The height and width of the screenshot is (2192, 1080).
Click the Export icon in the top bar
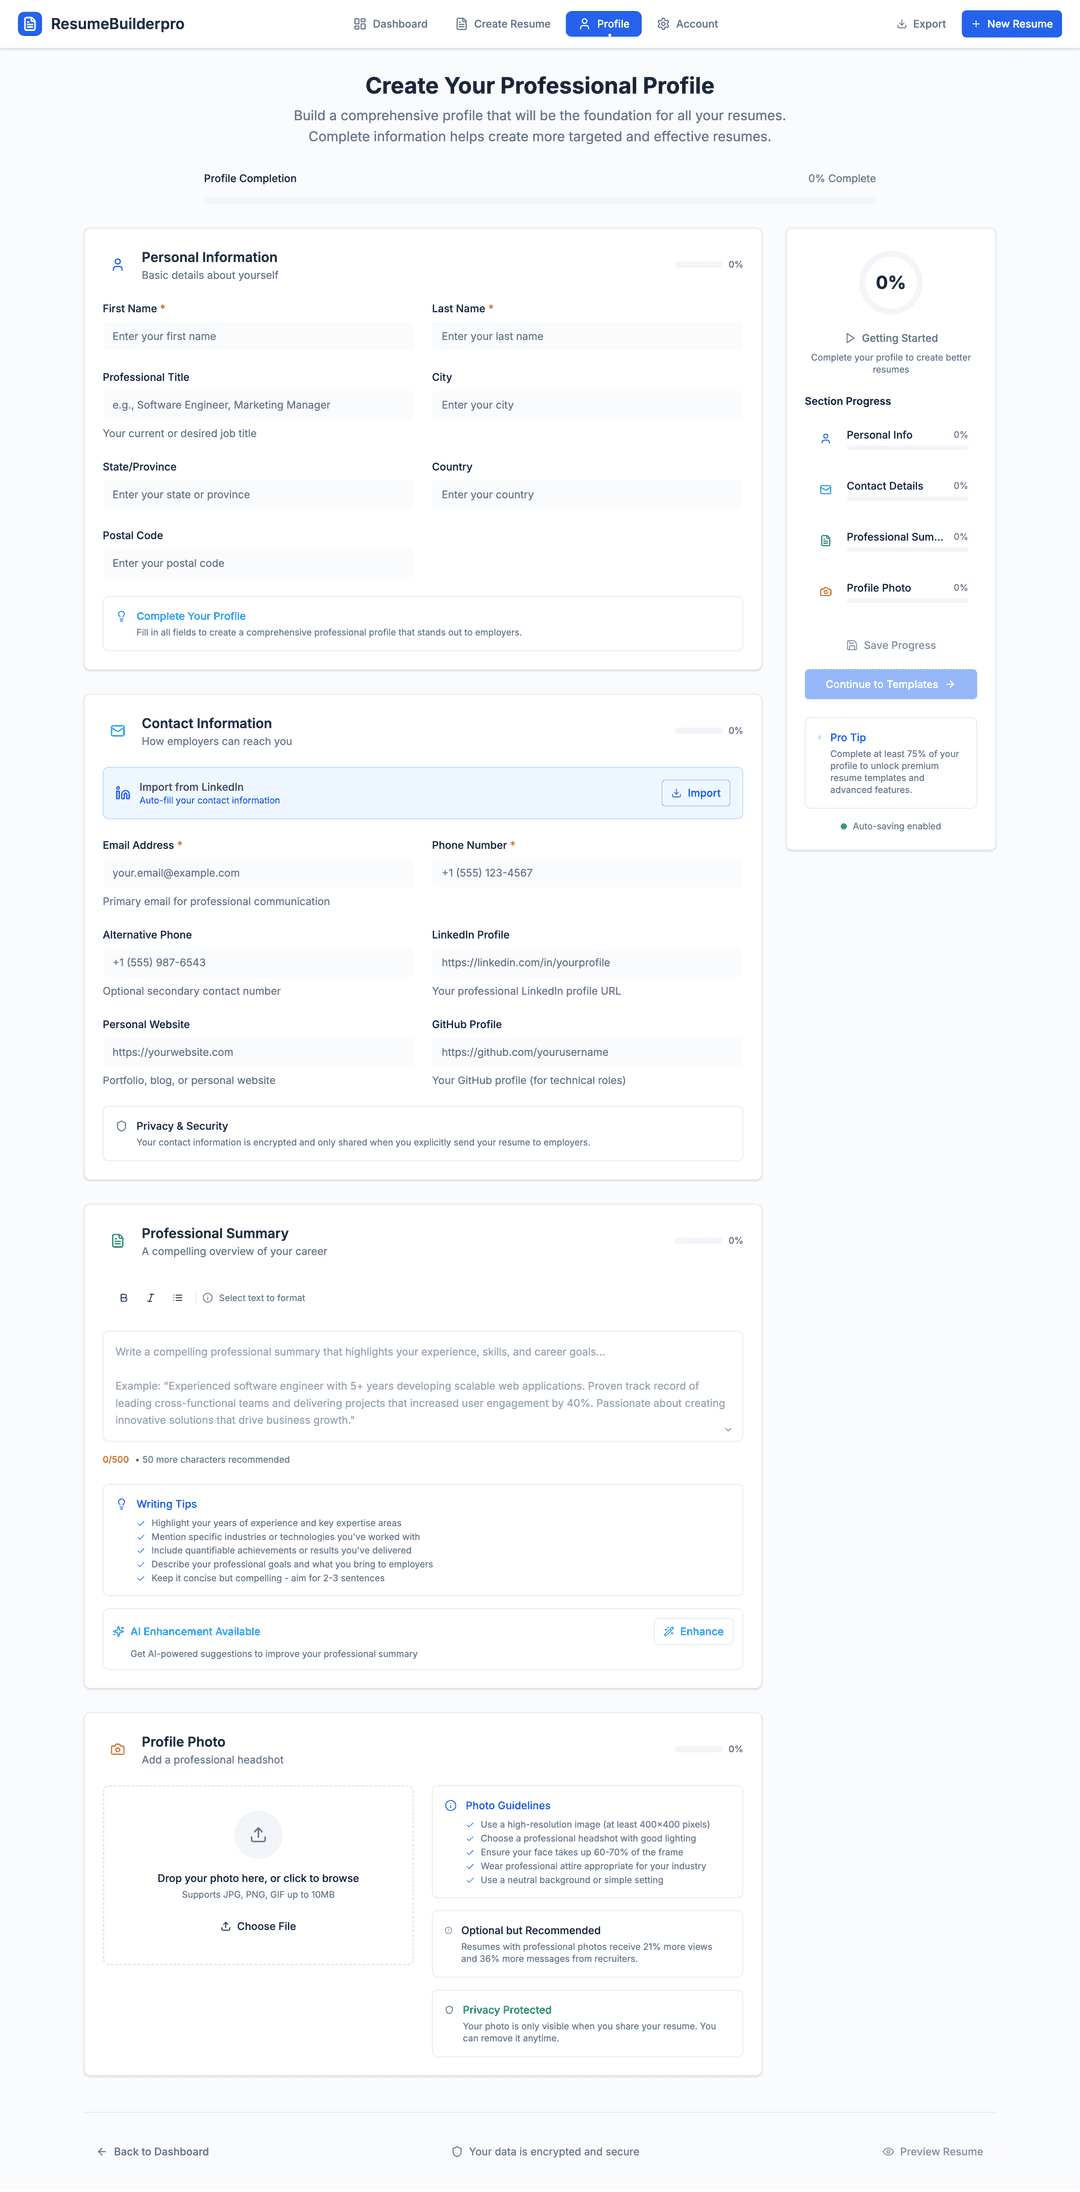(x=900, y=23)
